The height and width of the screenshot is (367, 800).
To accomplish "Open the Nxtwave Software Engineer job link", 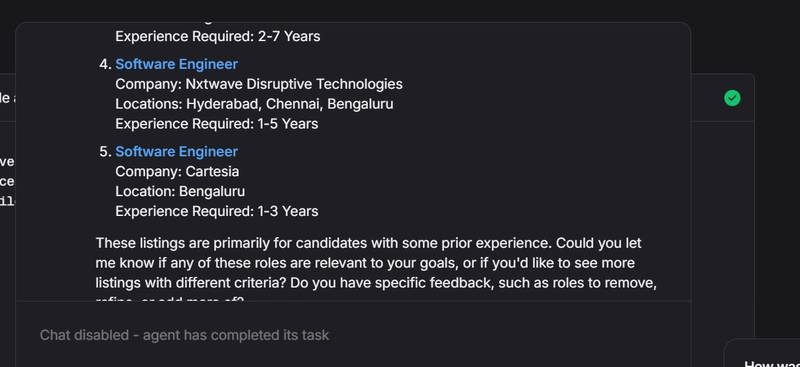I will tap(177, 64).
